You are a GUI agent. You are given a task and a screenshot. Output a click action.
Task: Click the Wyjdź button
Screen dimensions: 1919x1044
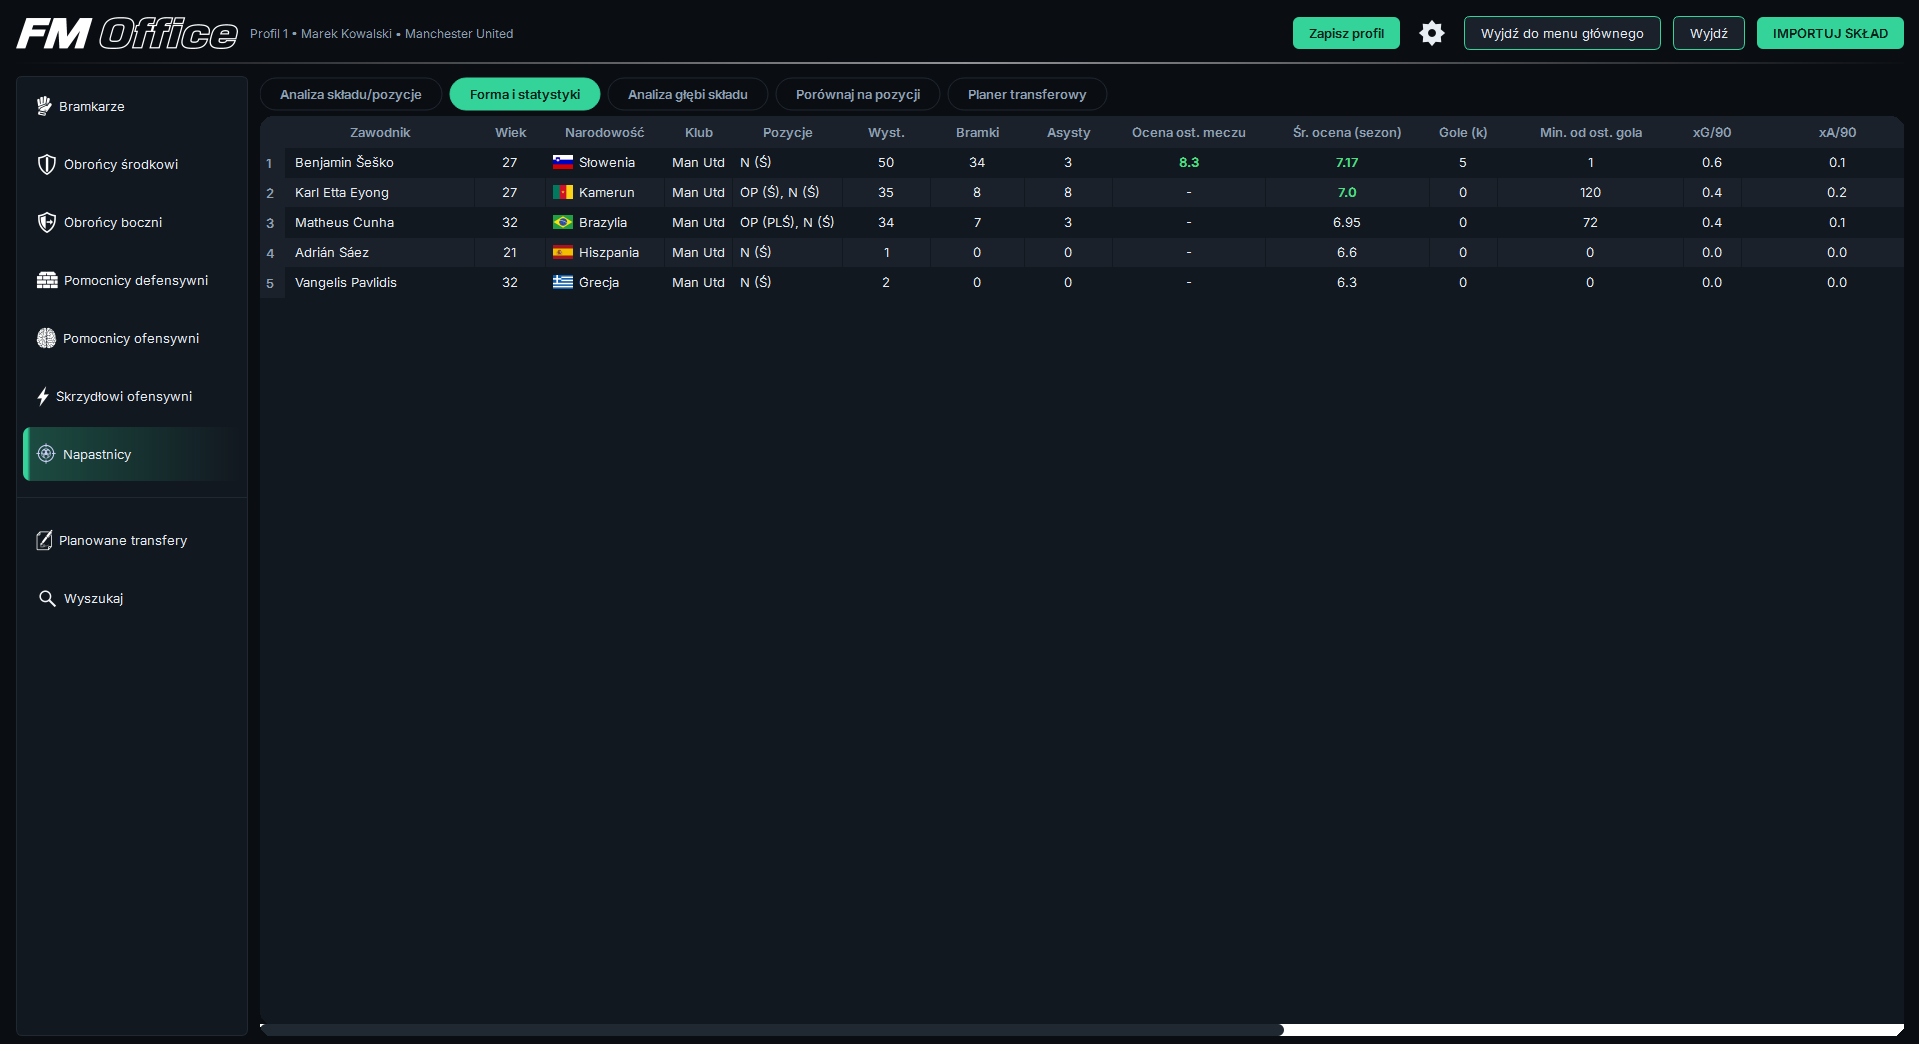pos(1709,33)
